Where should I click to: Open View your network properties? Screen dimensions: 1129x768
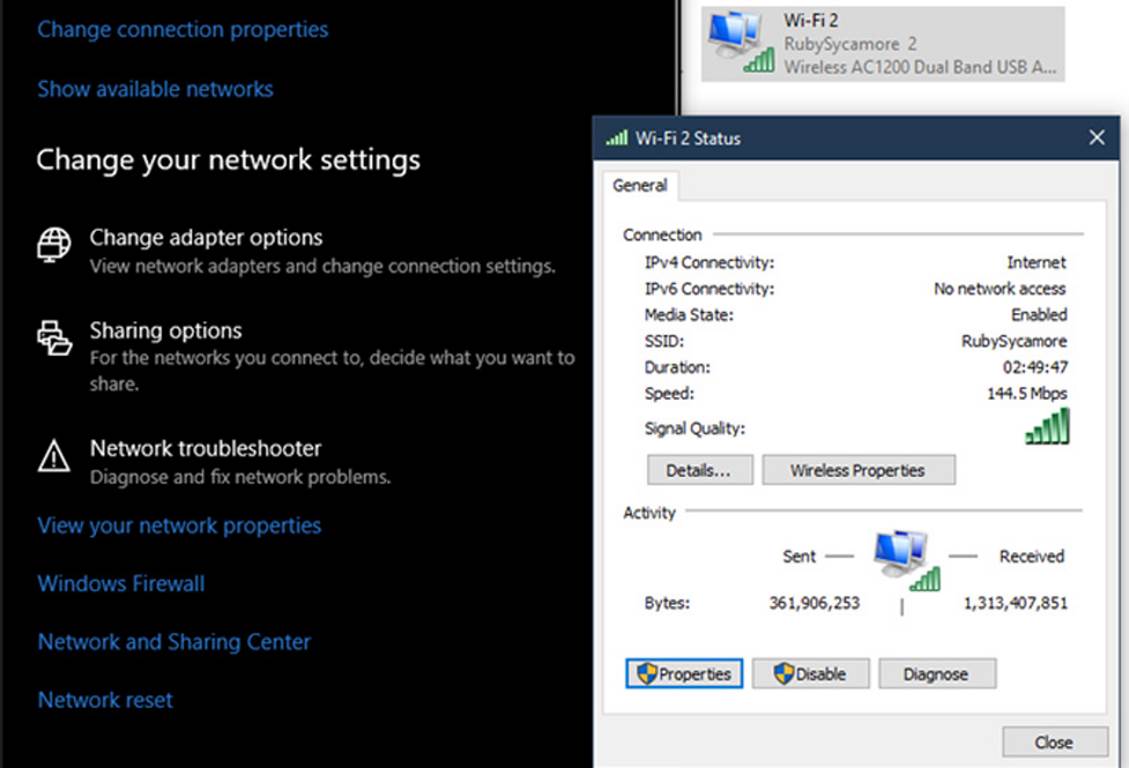pos(179,526)
